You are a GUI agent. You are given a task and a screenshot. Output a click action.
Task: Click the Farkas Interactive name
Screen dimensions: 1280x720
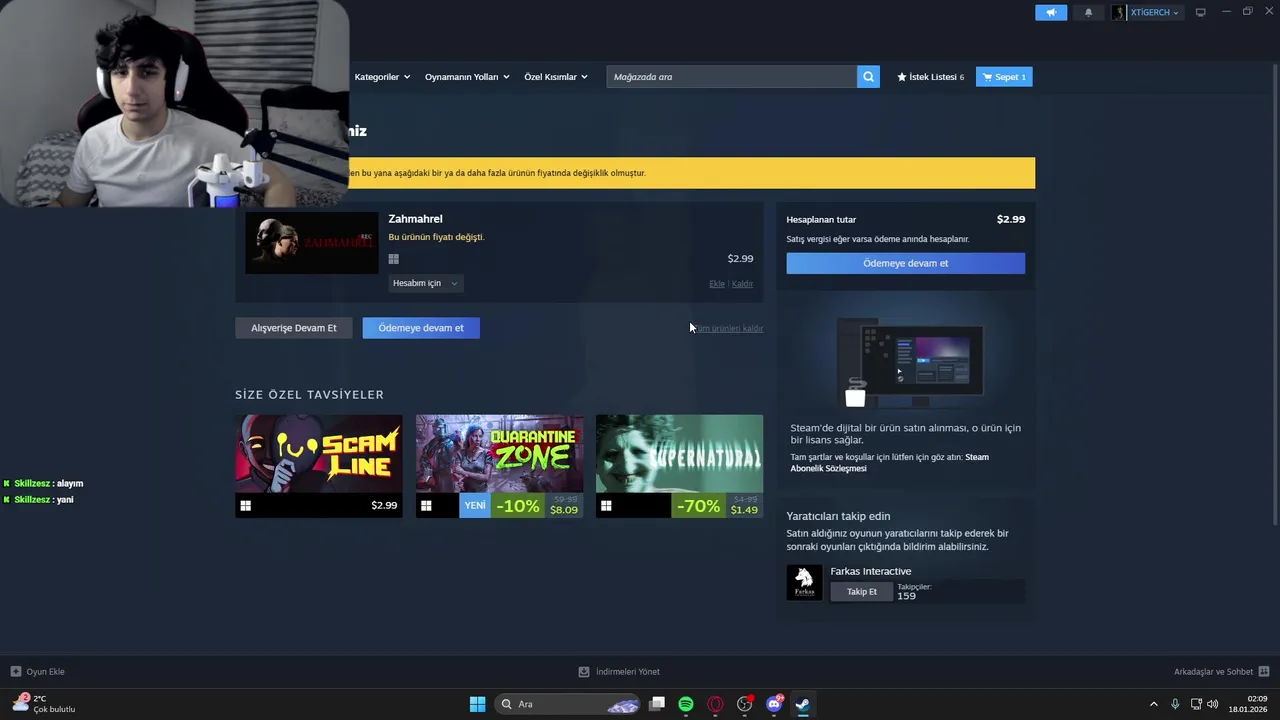click(x=871, y=571)
